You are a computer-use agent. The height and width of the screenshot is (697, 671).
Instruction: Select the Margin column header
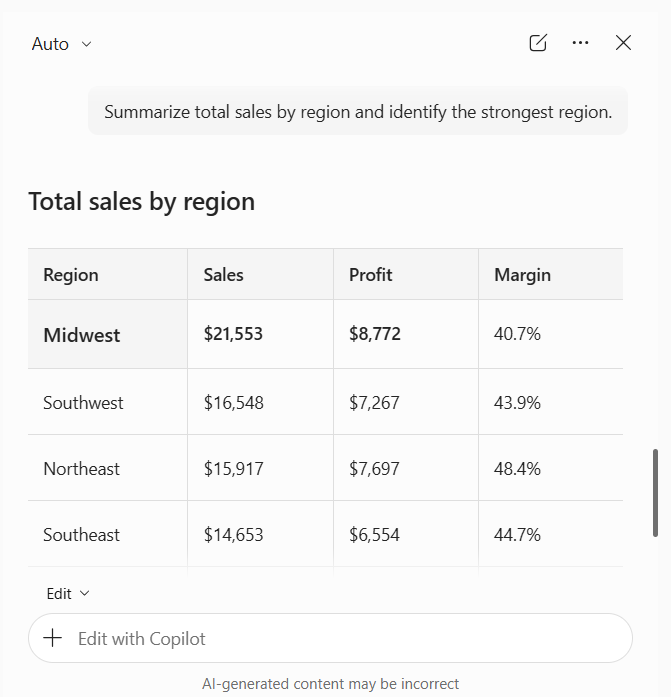click(x=551, y=274)
